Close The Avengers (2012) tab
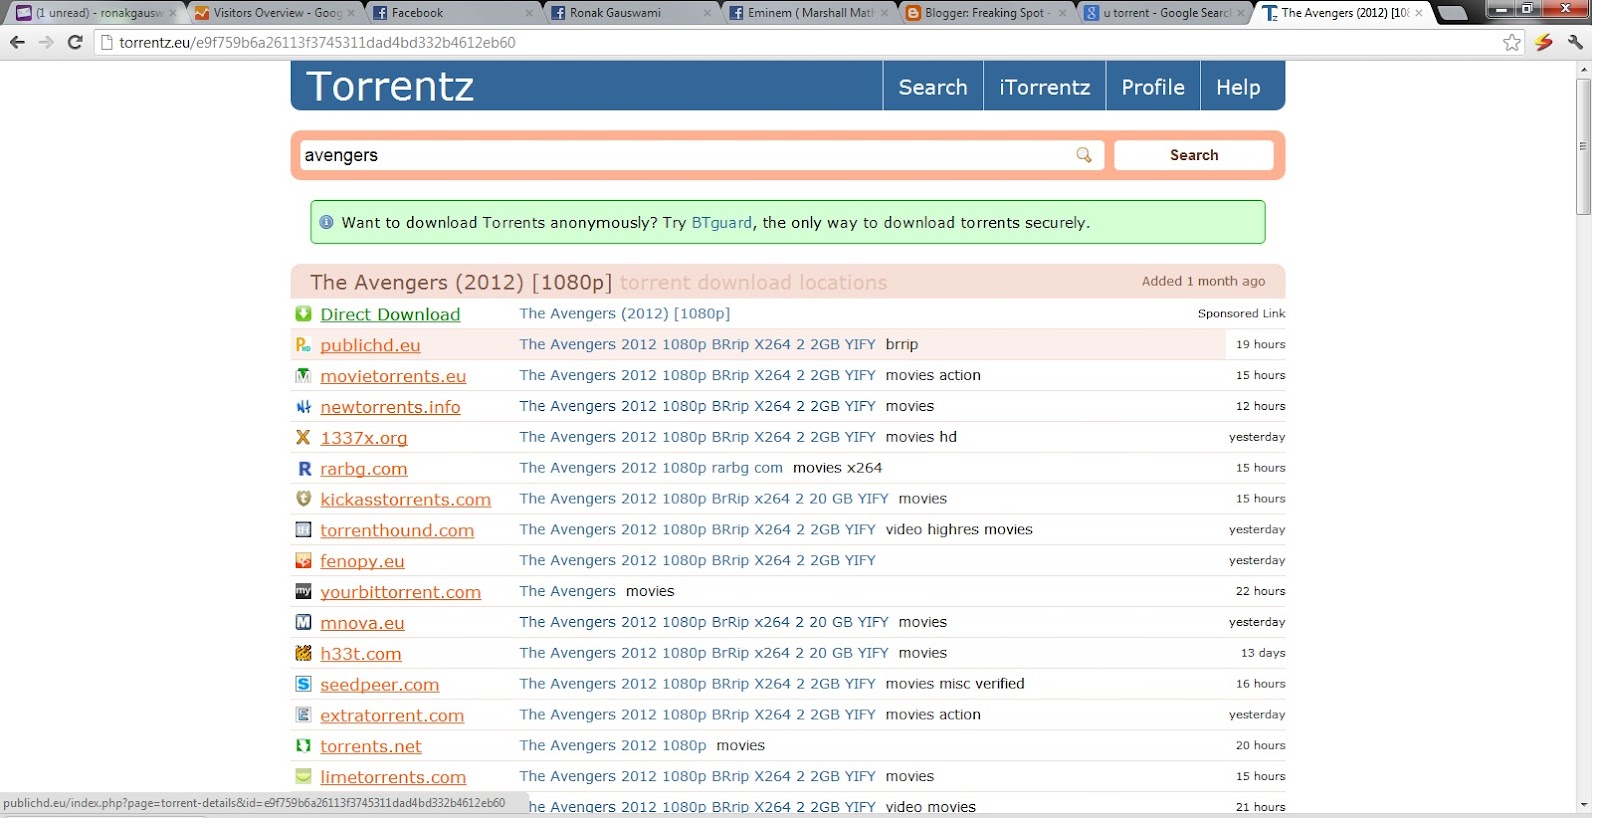Screen dimensions: 1600x818 (x=1418, y=13)
